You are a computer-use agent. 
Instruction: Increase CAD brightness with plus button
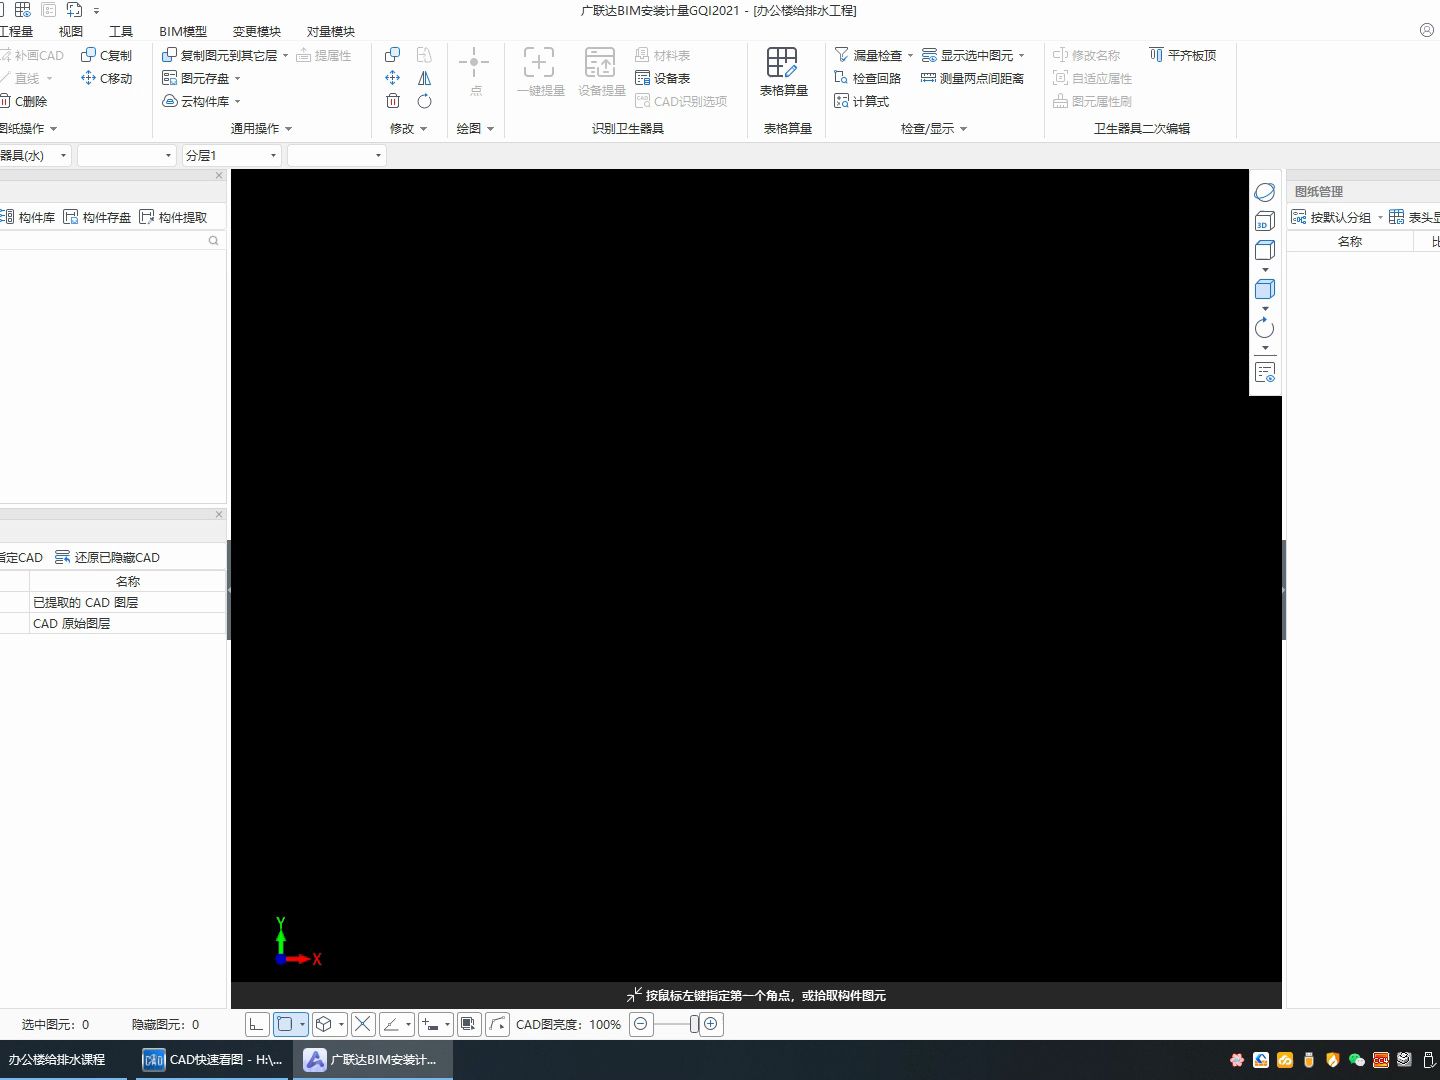click(x=711, y=1024)
